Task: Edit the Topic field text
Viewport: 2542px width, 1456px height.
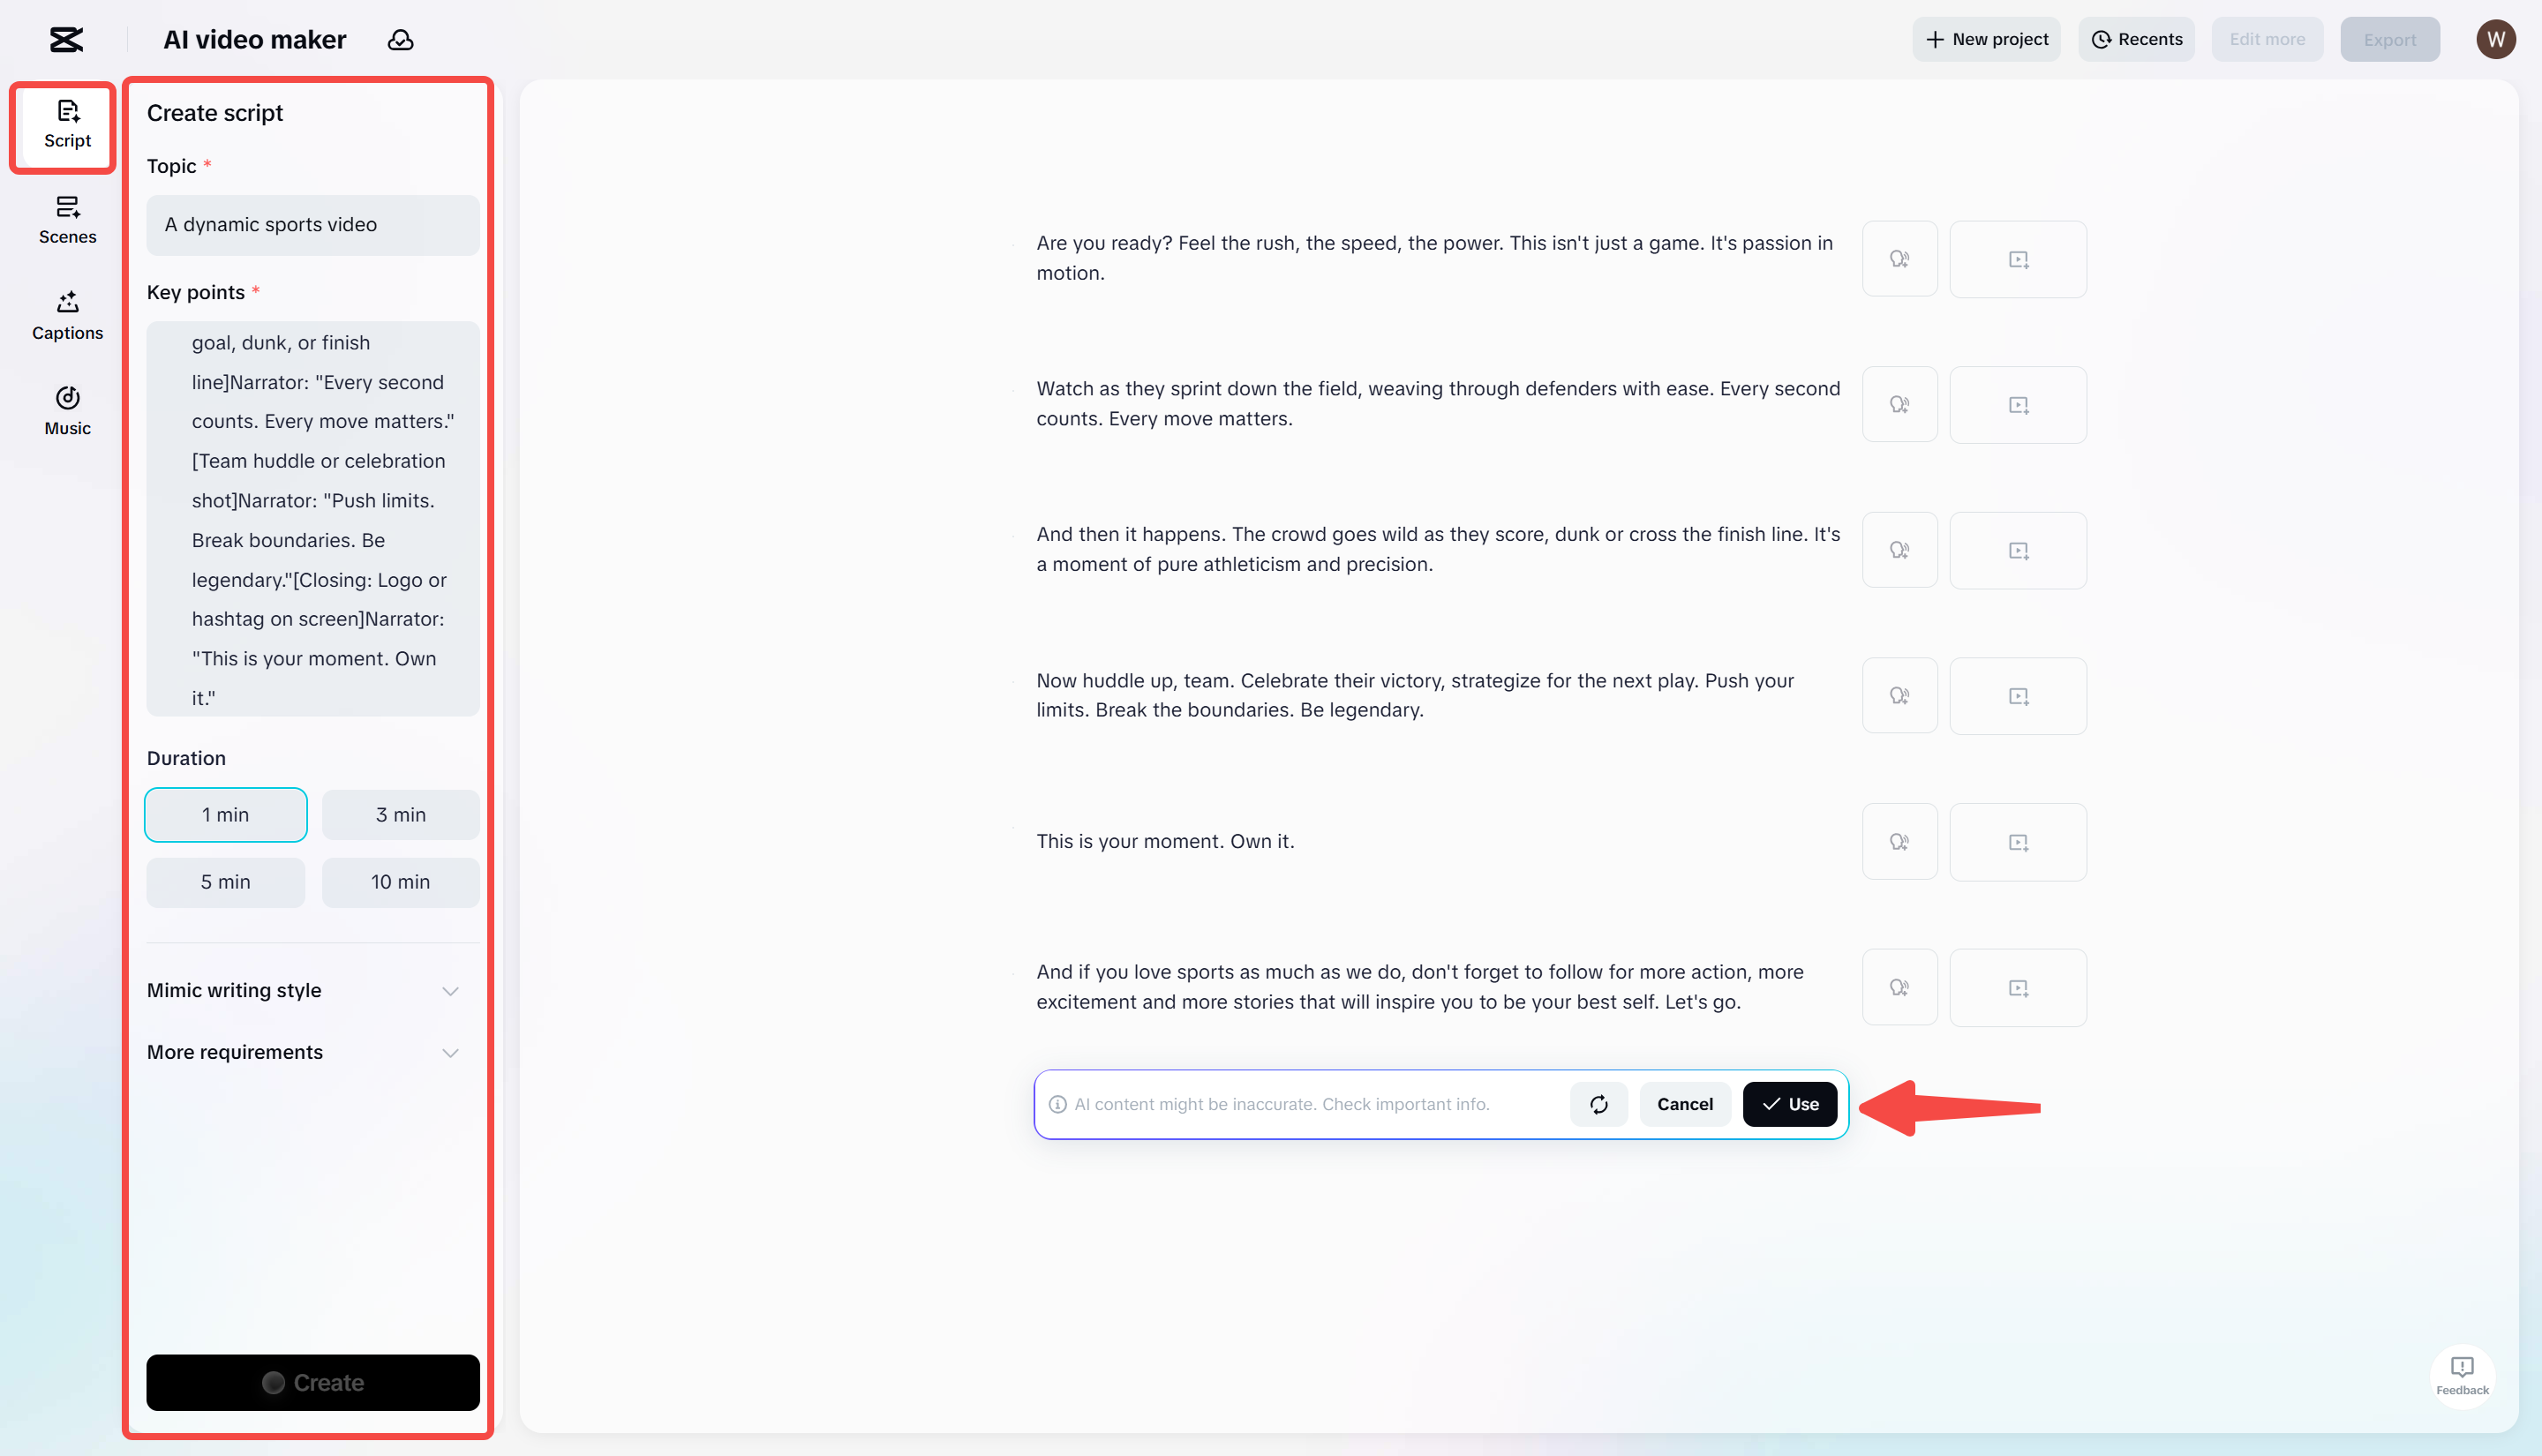Action: tap(312, 225)
